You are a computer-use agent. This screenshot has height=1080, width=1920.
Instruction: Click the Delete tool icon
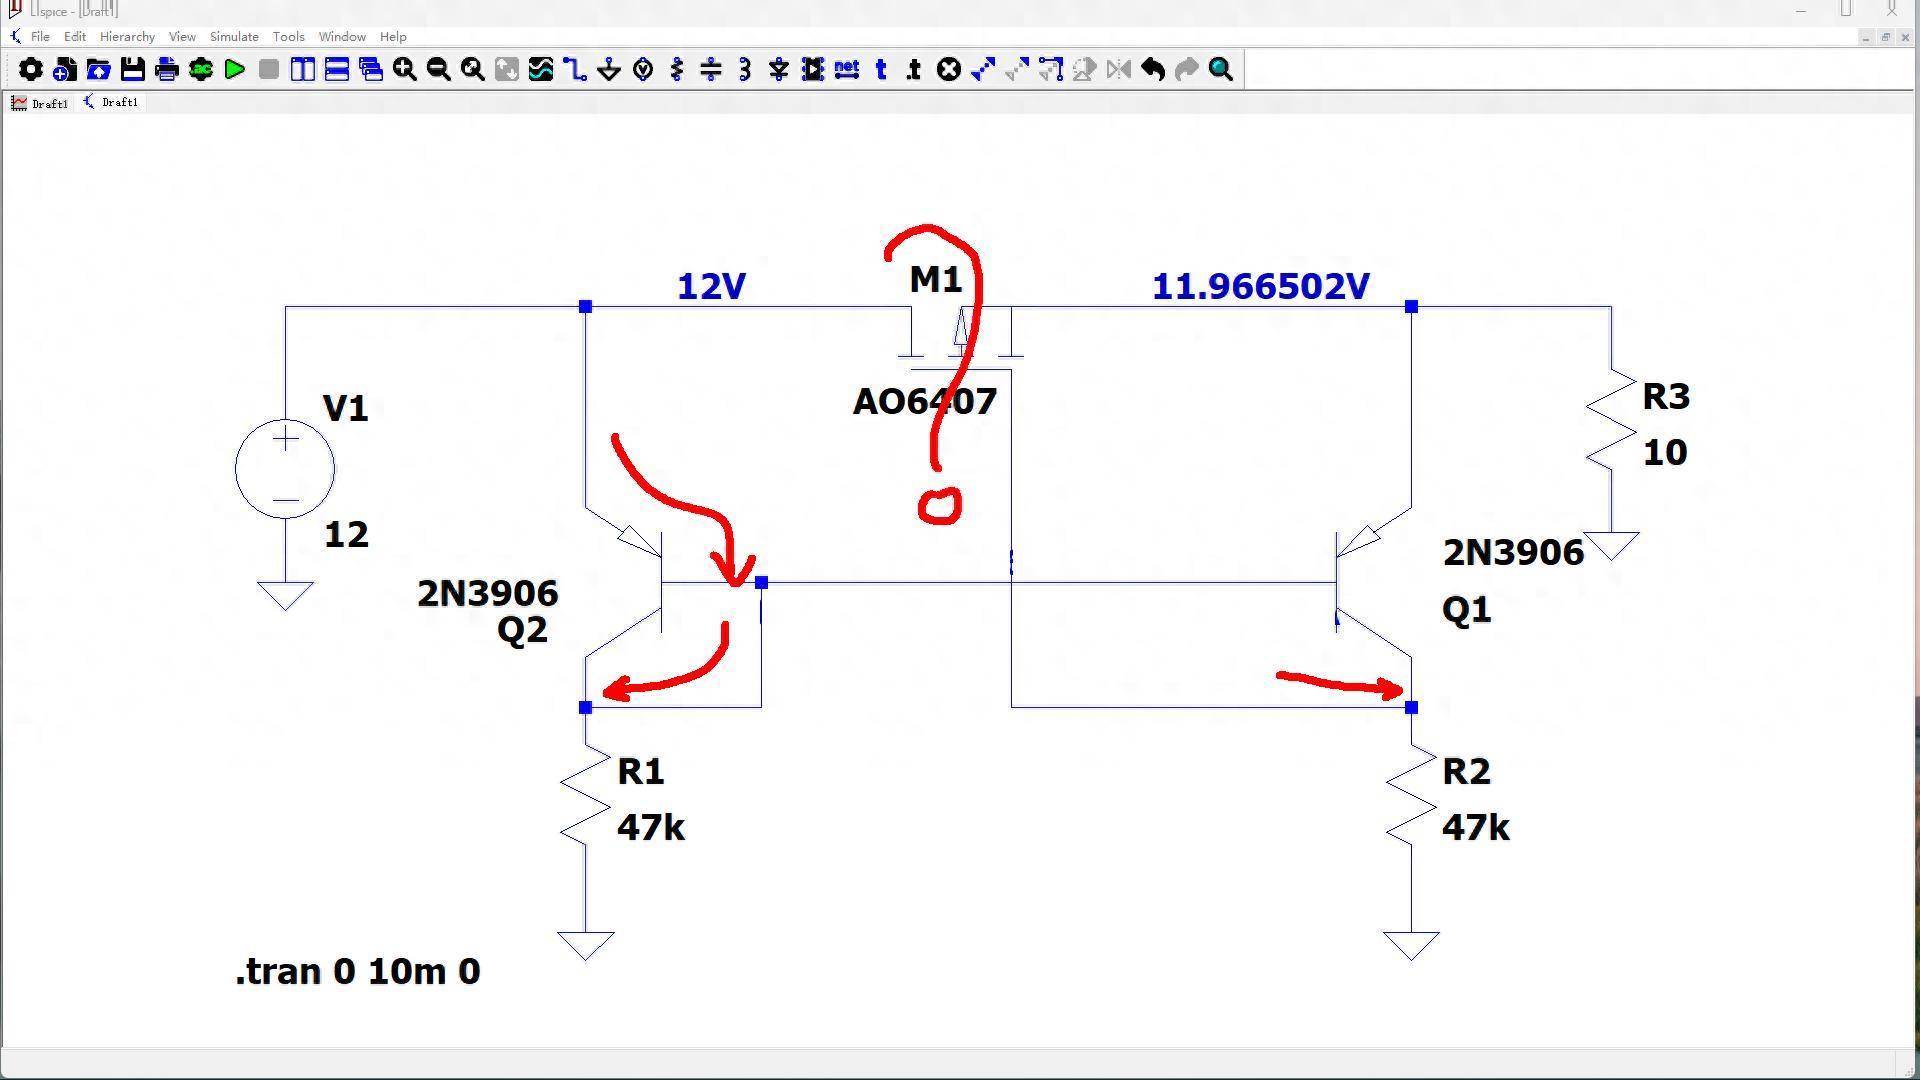tap(949, 70)
